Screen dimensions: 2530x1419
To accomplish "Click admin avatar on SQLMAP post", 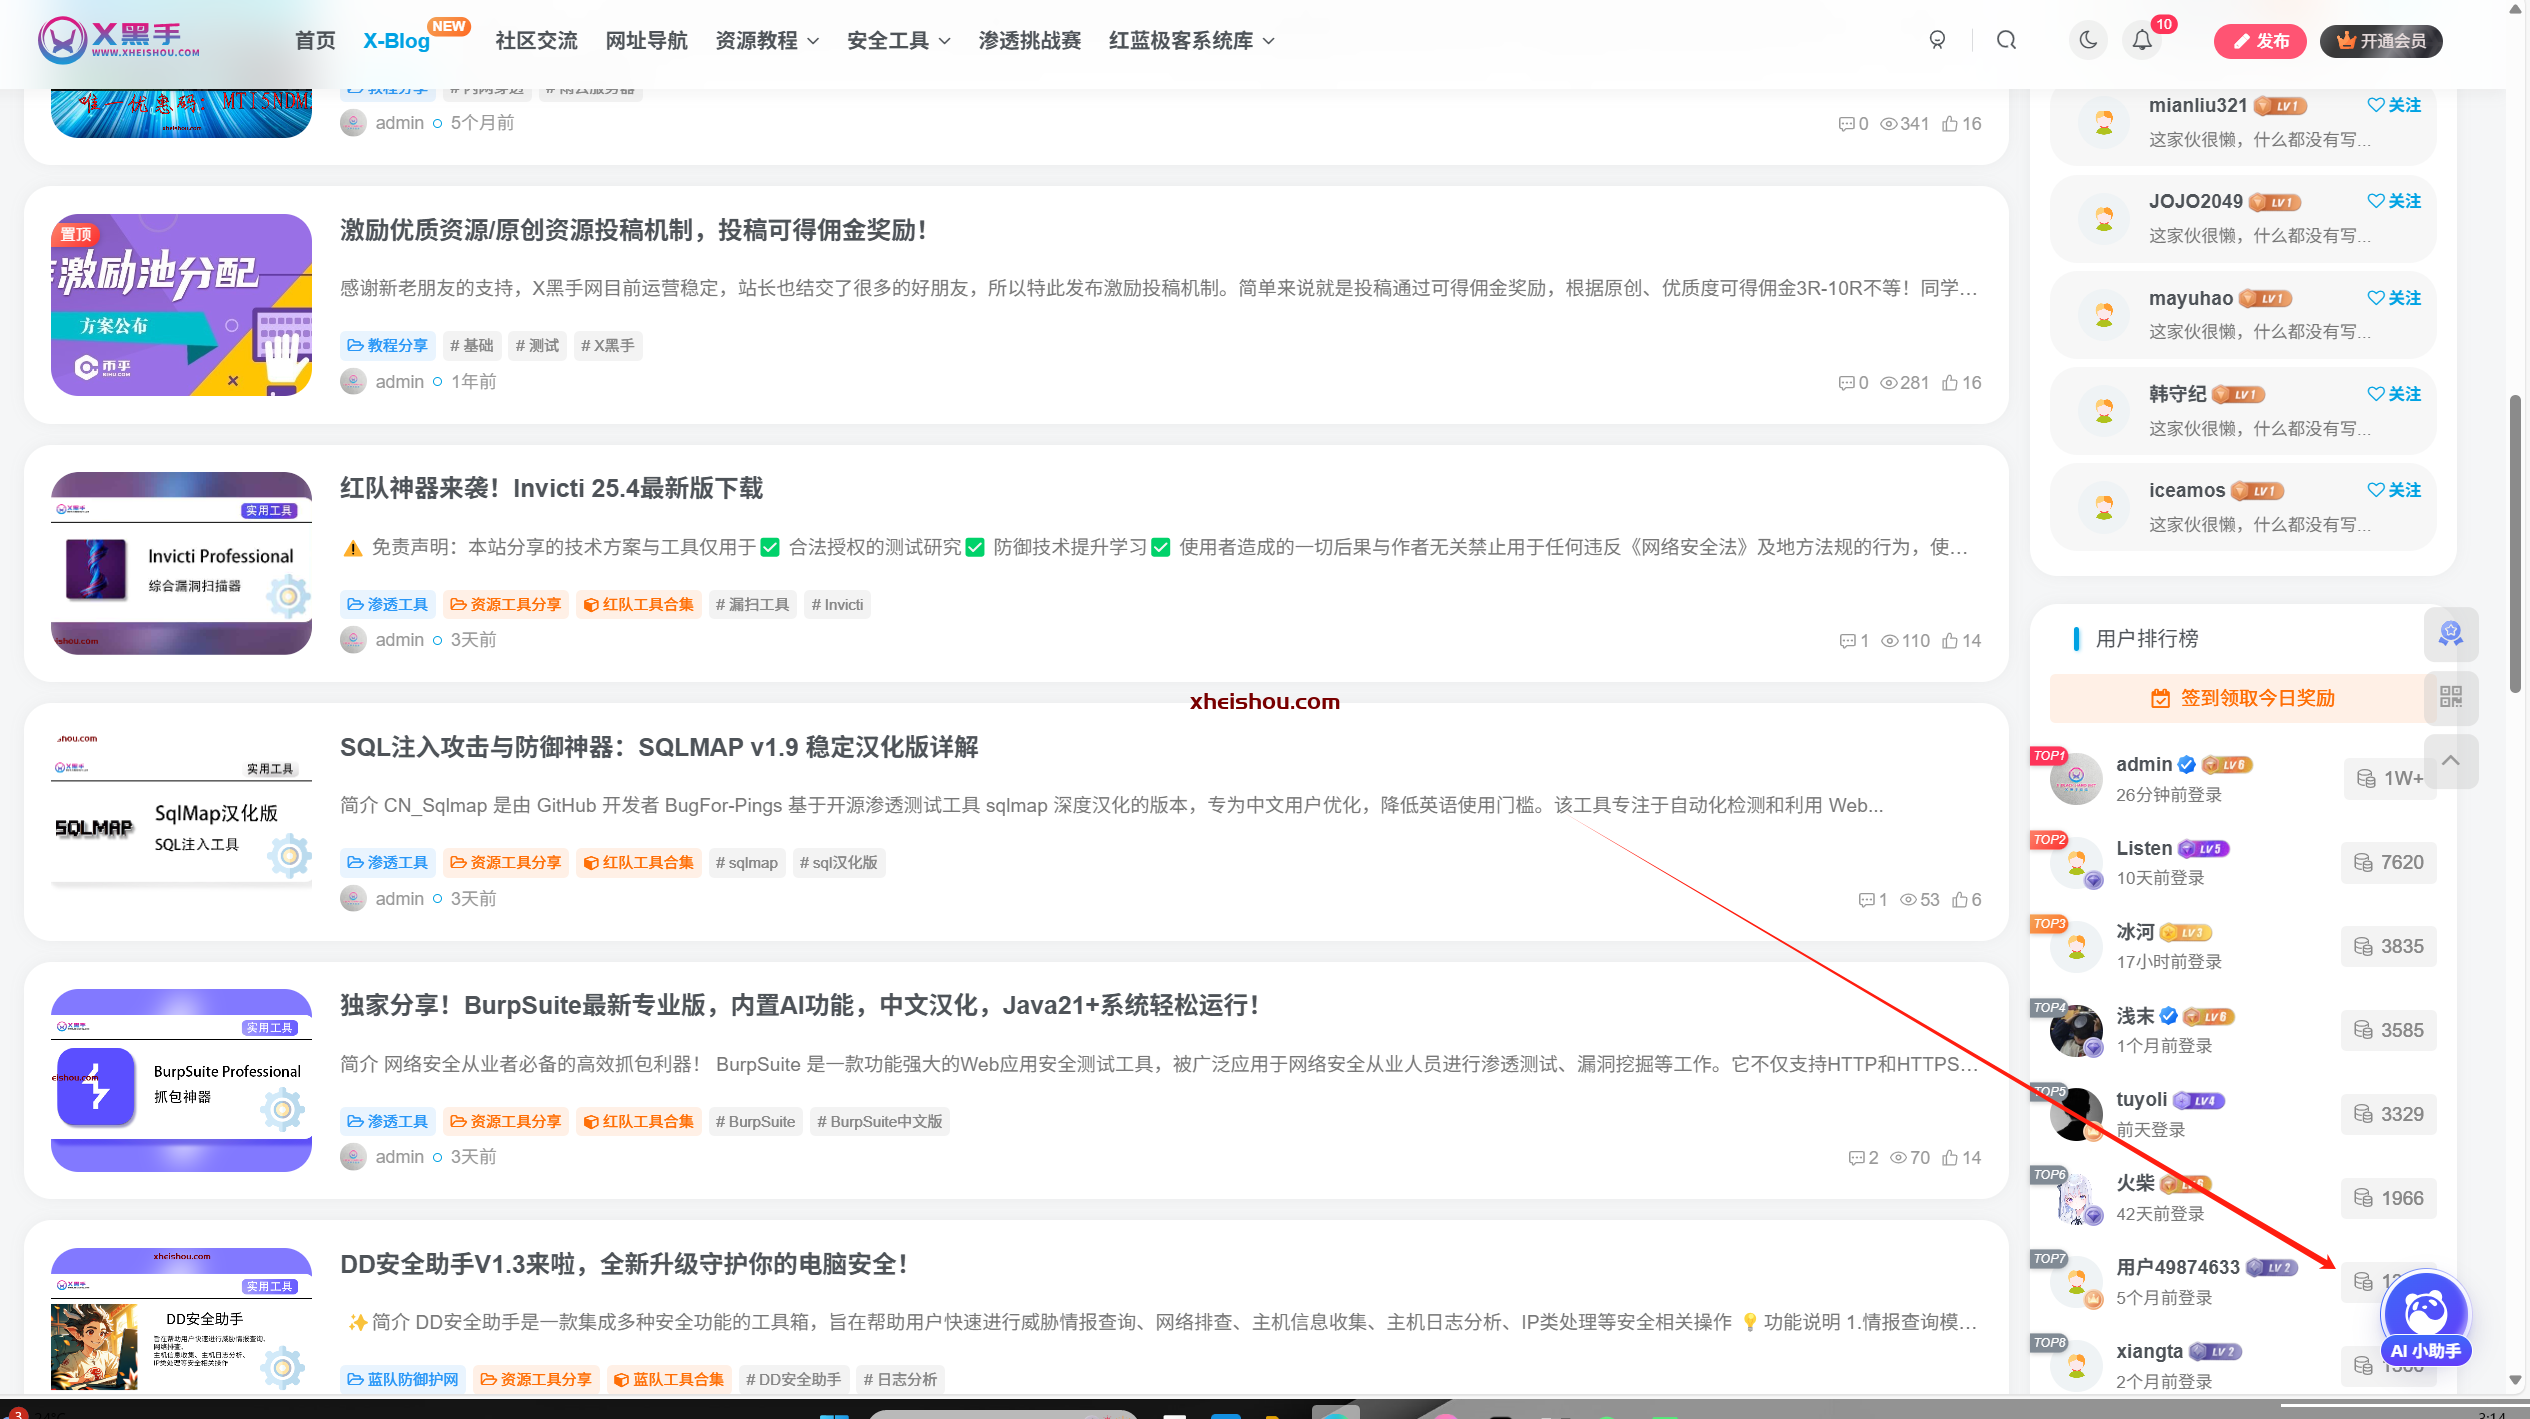I will [353, 898].
